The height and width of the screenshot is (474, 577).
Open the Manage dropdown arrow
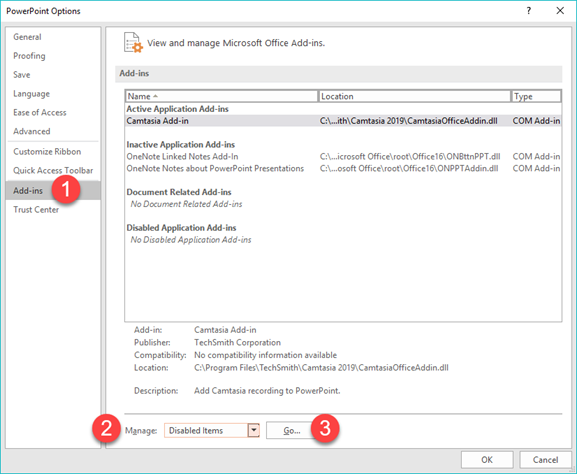click(x=254, y=430)
